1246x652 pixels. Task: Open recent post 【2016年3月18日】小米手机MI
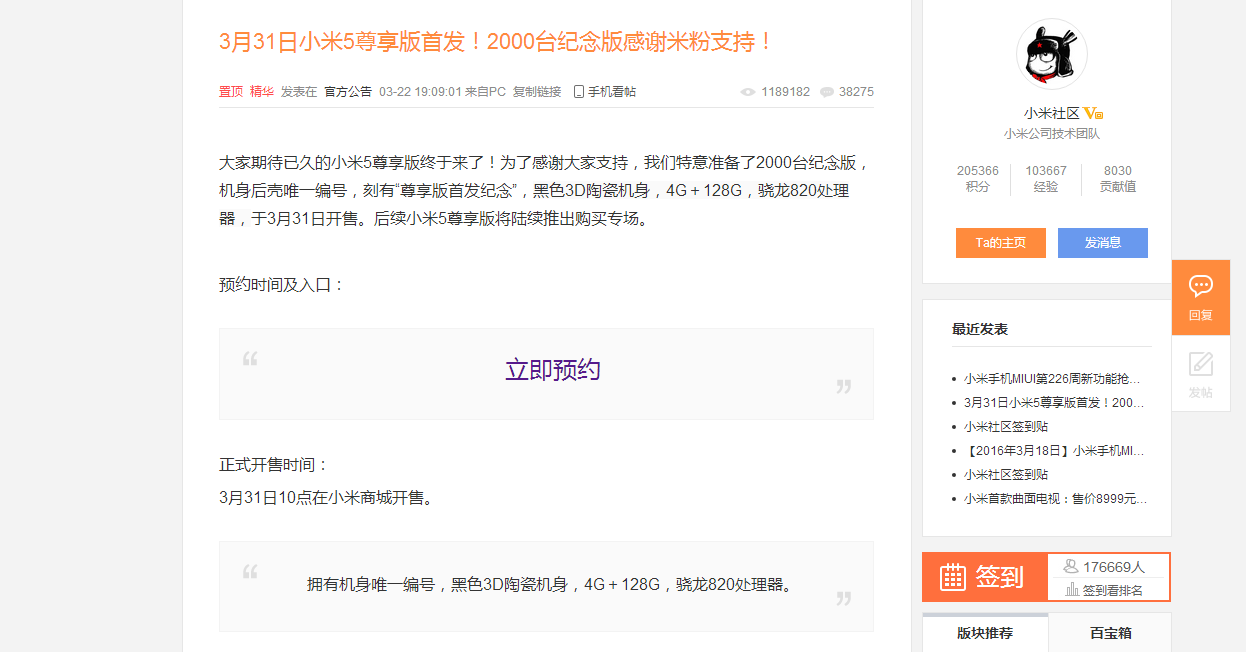(1052, 451)
